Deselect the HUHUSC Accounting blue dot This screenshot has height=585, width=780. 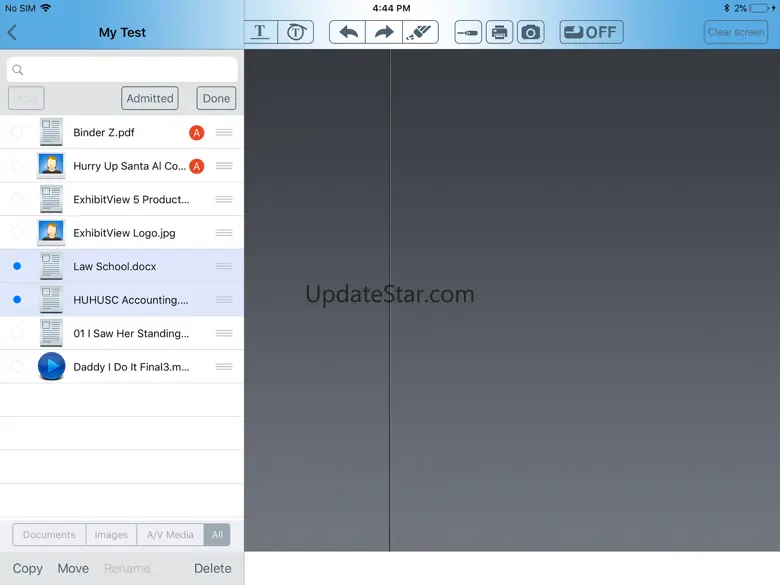[17, 299]
